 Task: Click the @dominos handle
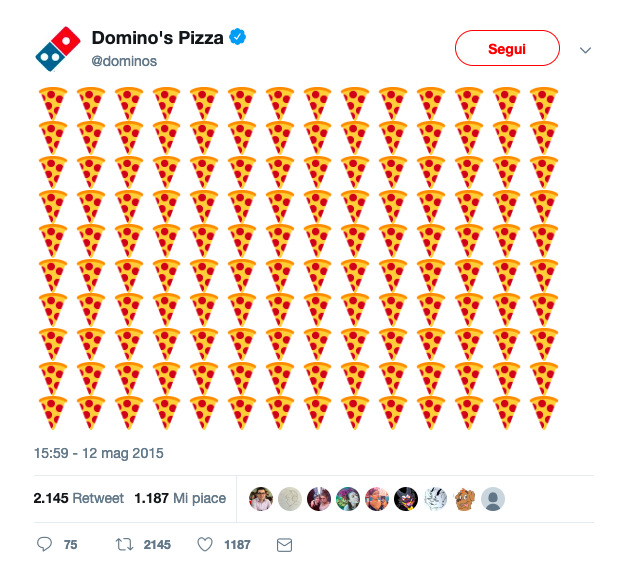click(124, 61)
